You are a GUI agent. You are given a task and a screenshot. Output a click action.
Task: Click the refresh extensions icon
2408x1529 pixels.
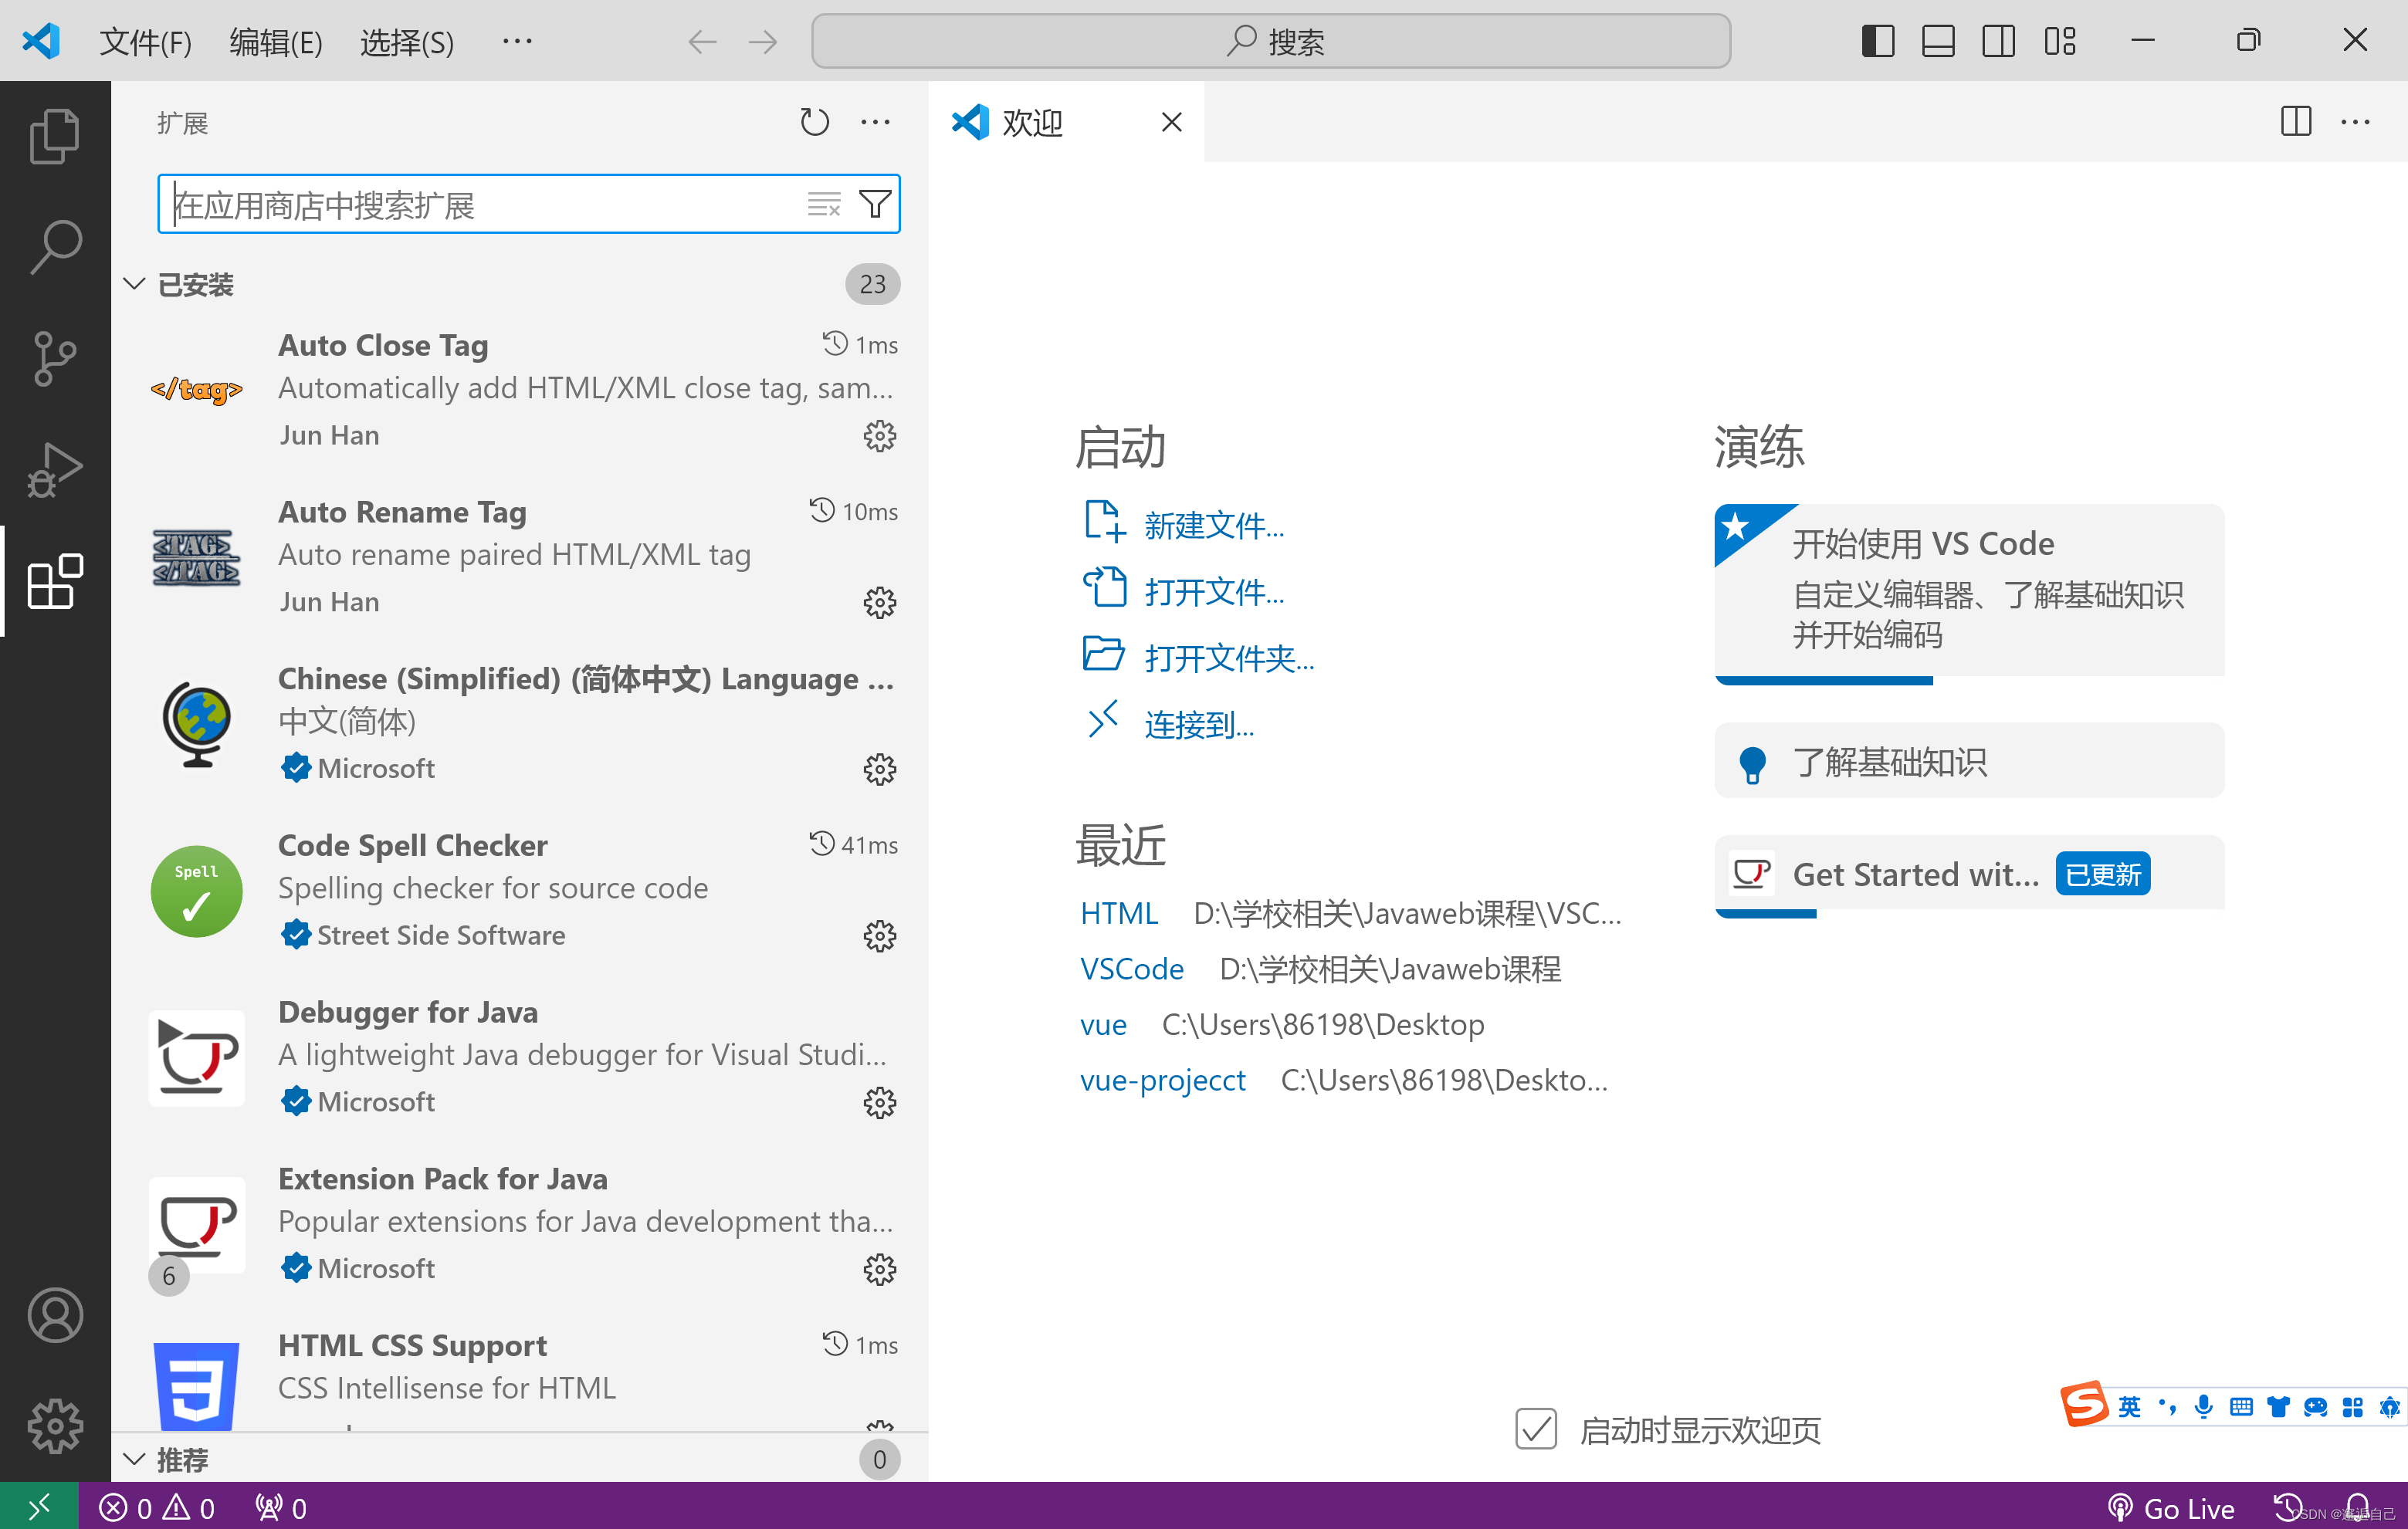tap(814, 122)
